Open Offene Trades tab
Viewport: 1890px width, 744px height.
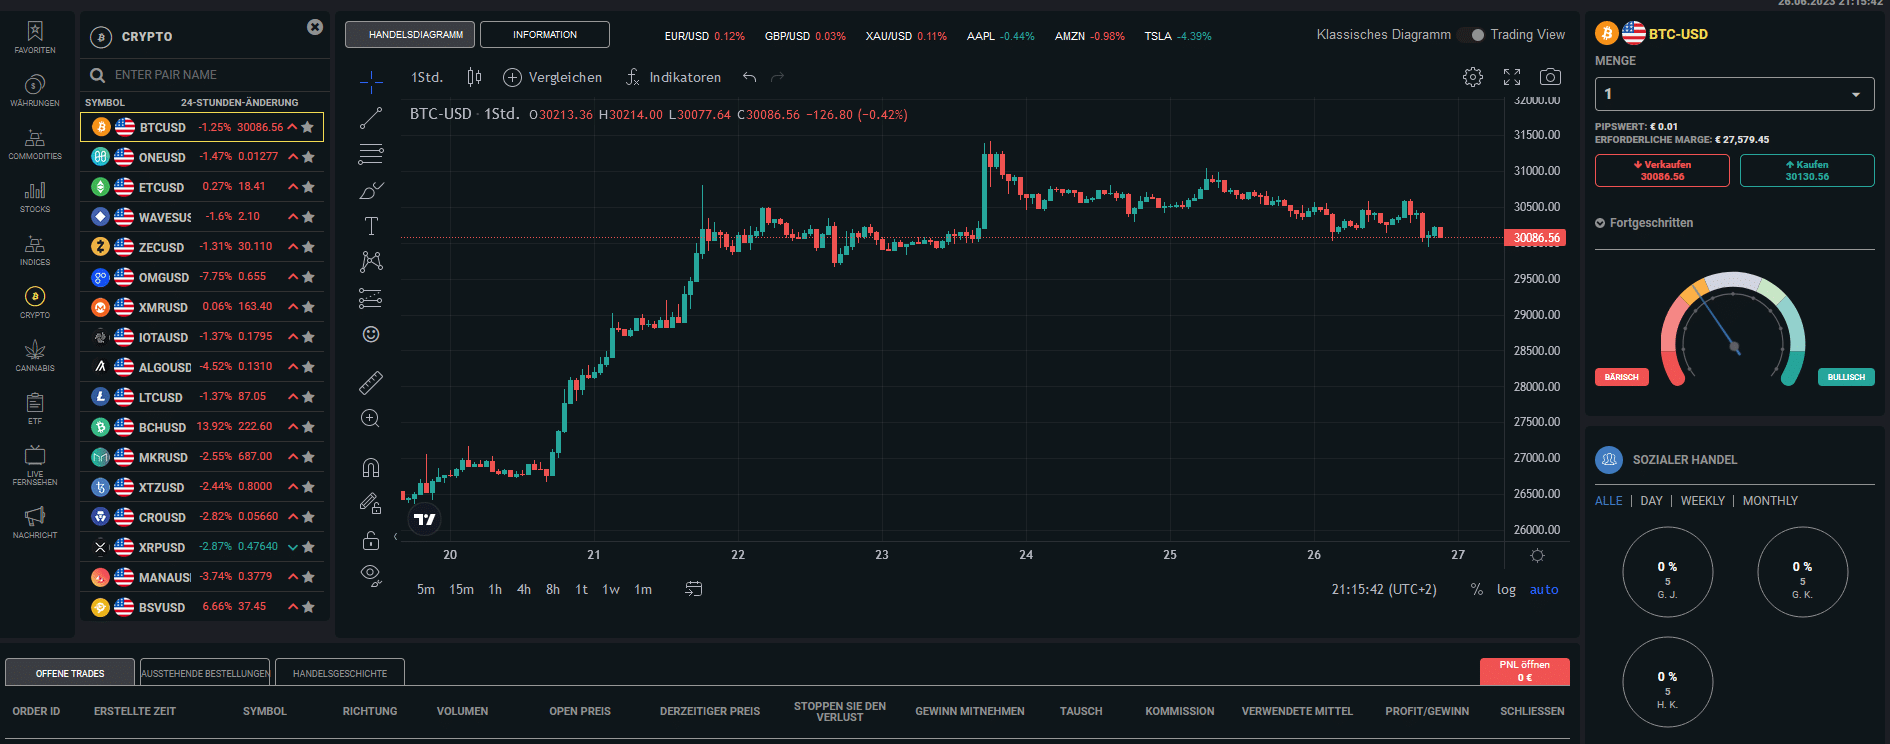[x=70, y=673]
